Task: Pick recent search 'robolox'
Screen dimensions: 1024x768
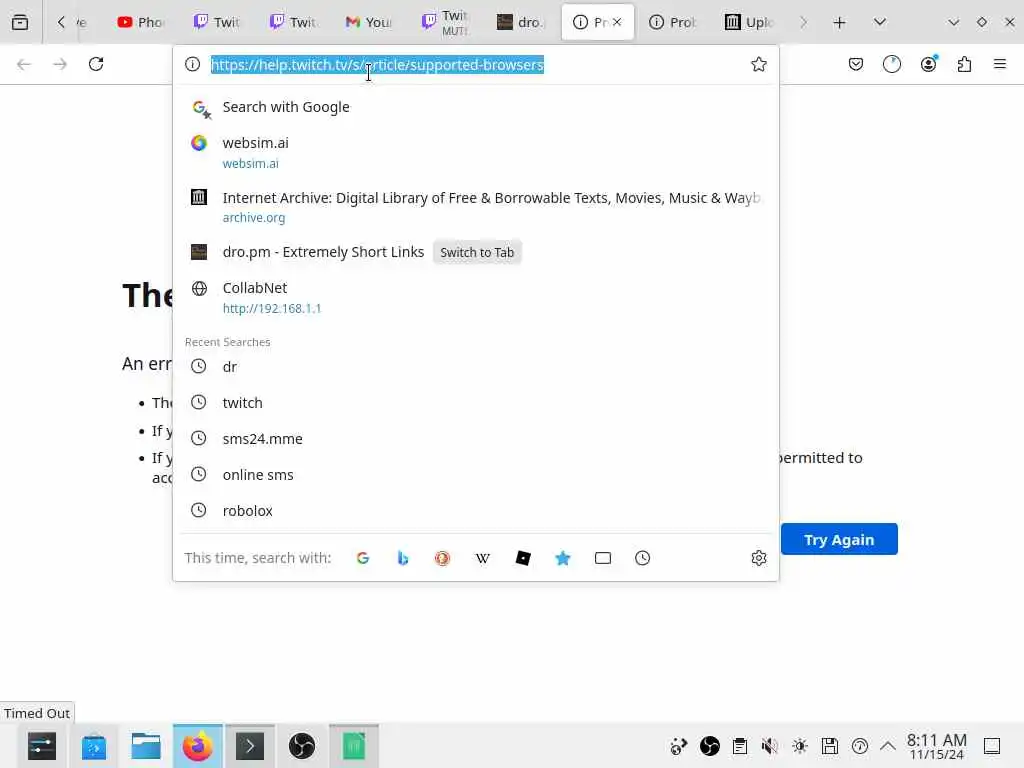Action: tap(475, 510)
